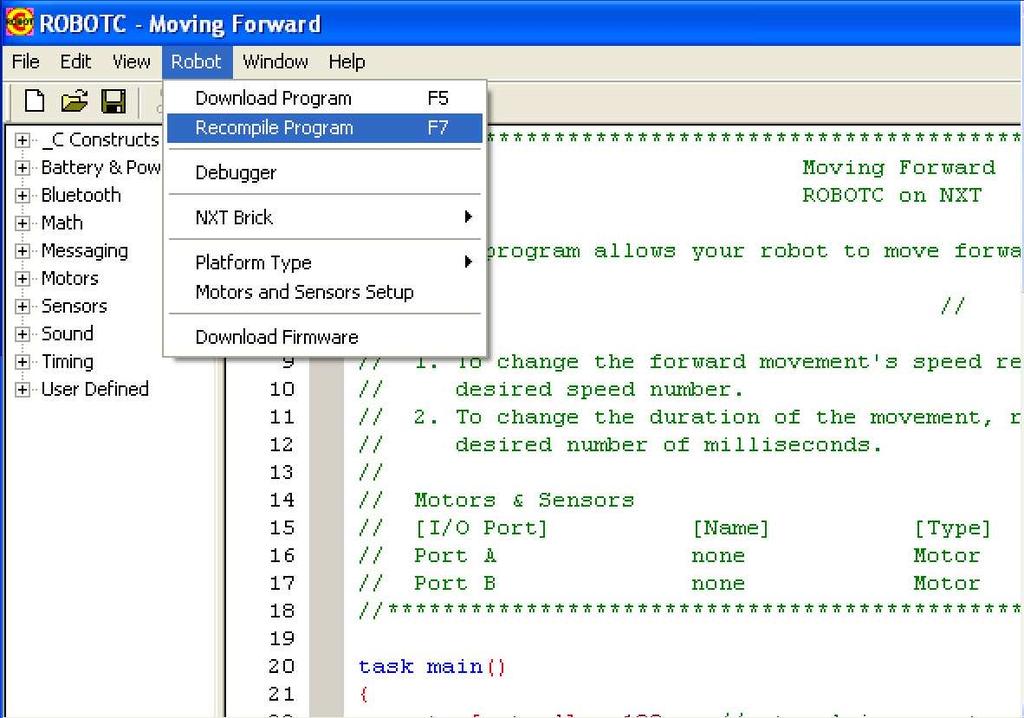Select the Sound label in tree
This screenshot has width=1024, height=718.
coord(67,334)
